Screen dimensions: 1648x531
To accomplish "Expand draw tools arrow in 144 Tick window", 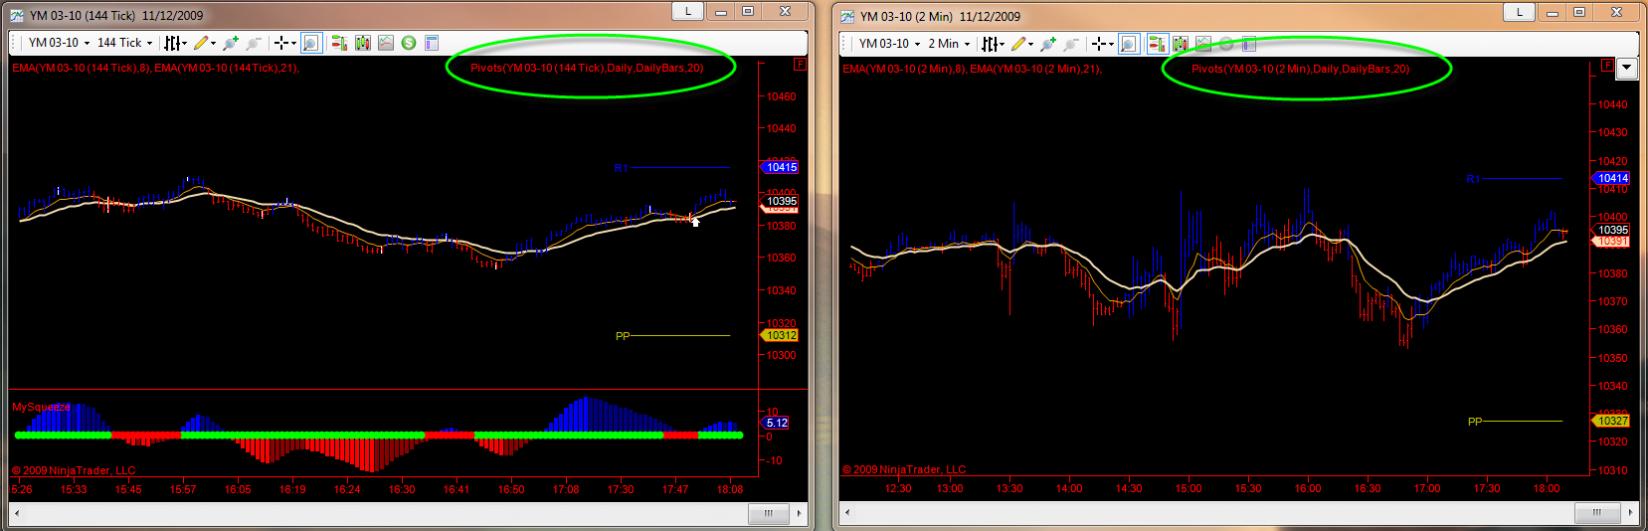I will pyautogui.click(x=214, y=43).
